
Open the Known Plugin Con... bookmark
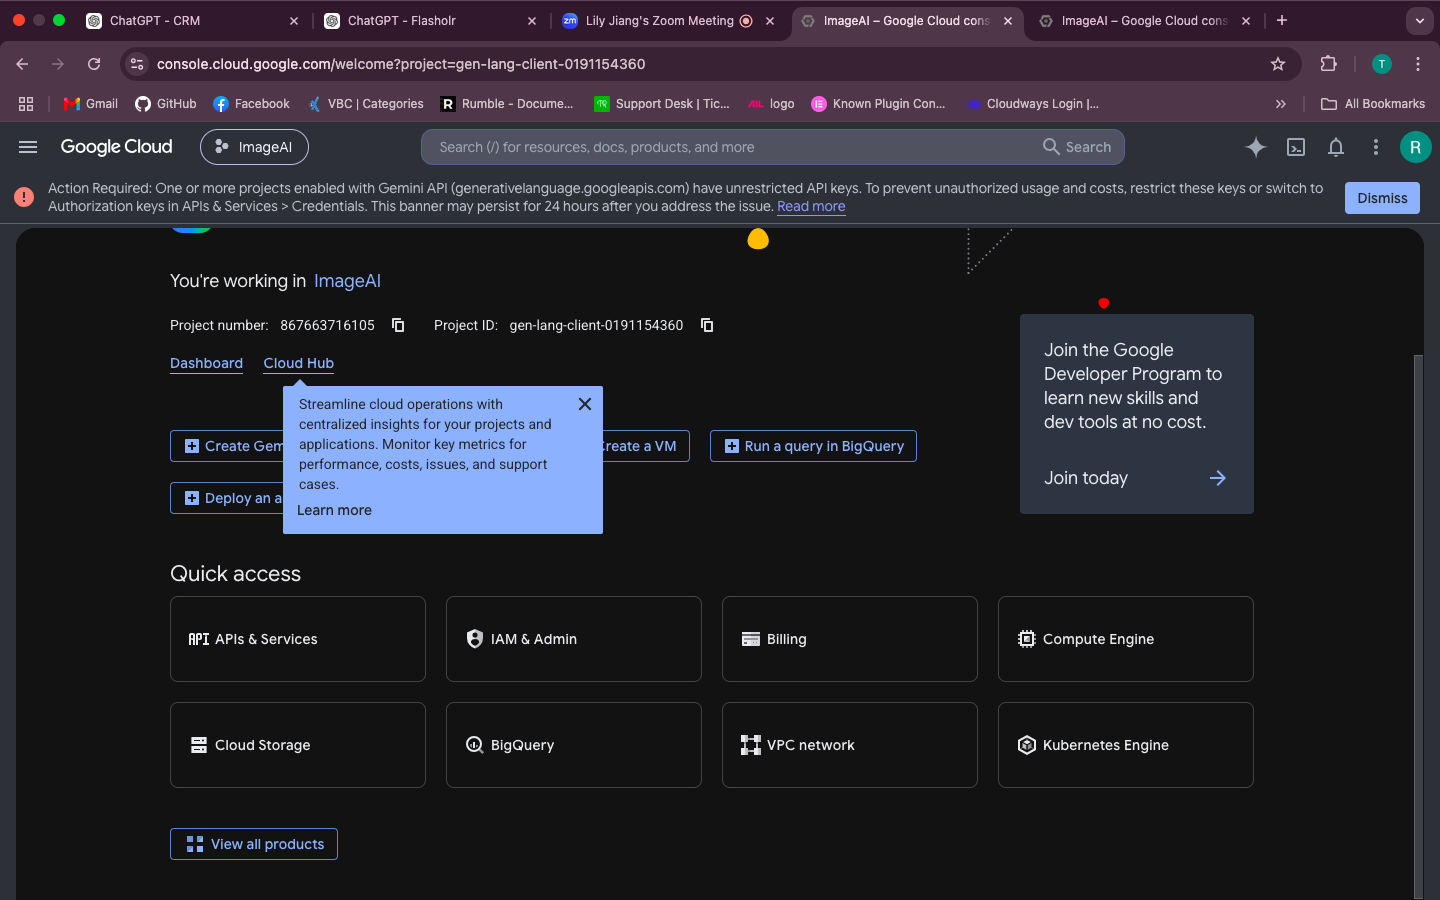tap(878, 104)
